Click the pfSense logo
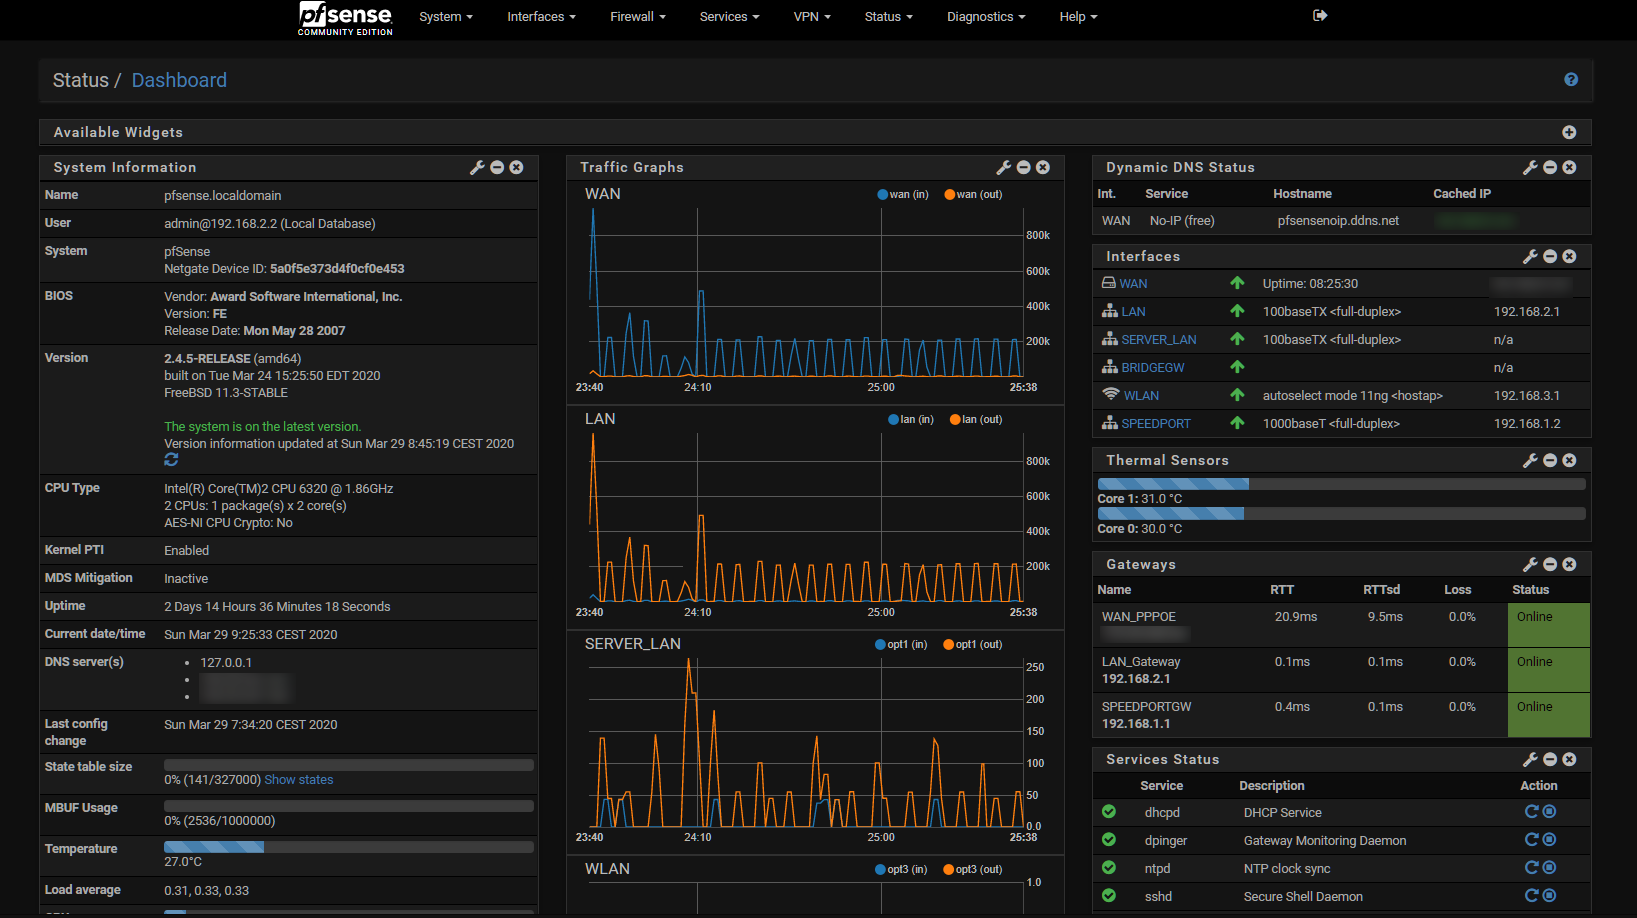The image size is (1637, 918). pyautogui.click(x=344, y=17)
